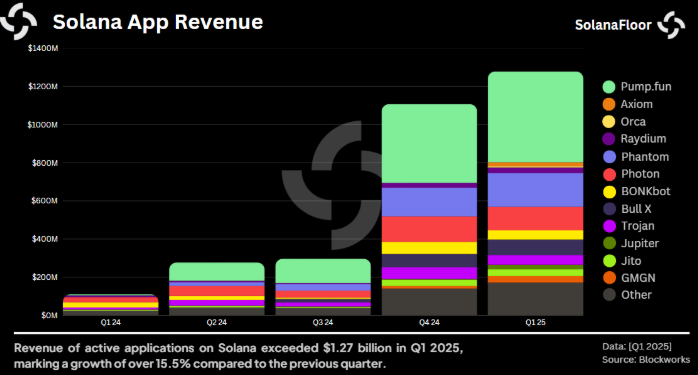Click the GMGN legend color dot
Viewport: 698px width, 375px height.
609,278
